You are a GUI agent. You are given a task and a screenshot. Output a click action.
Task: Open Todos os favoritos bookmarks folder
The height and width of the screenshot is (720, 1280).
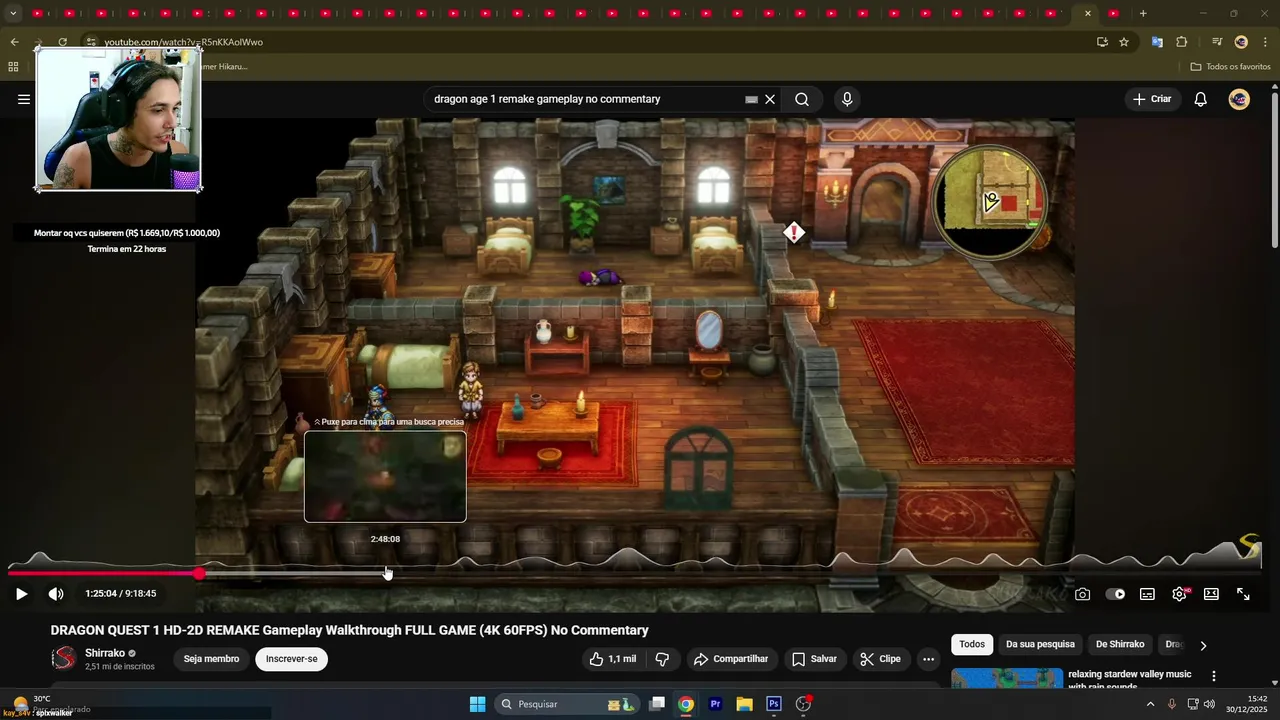(1230, 66)
